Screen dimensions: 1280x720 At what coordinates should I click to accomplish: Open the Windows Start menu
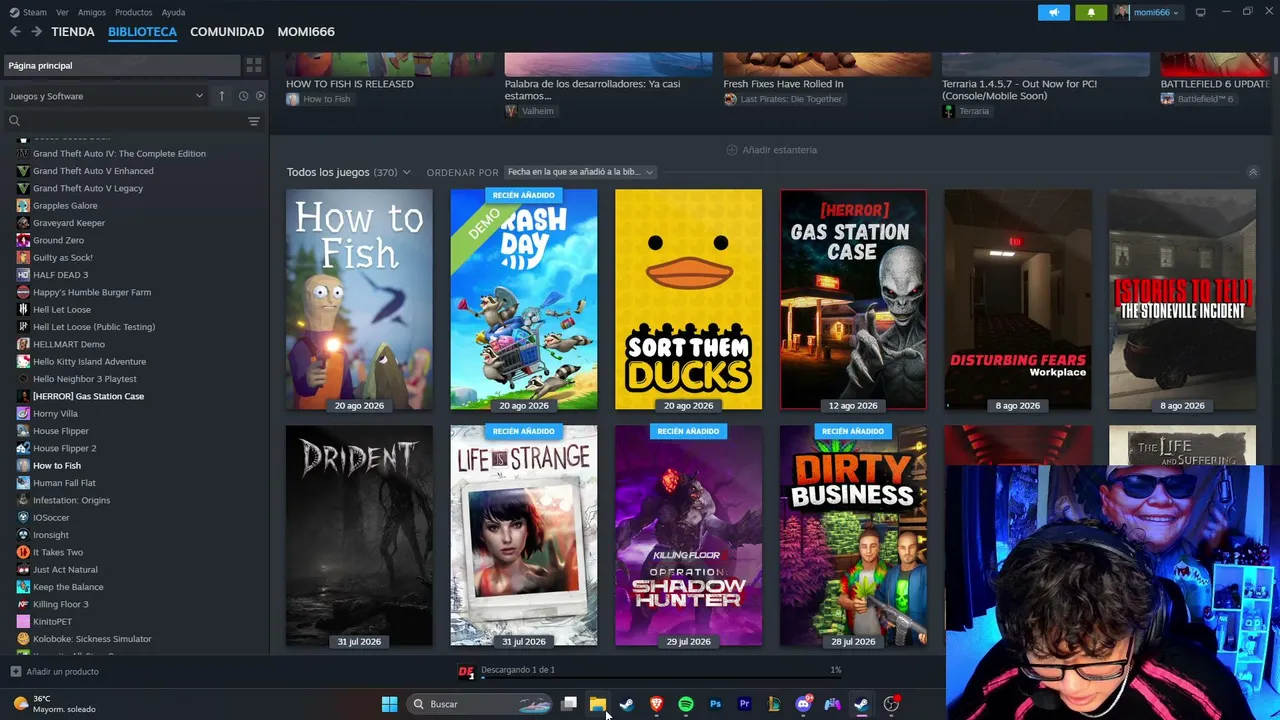[x=389, y=704]
